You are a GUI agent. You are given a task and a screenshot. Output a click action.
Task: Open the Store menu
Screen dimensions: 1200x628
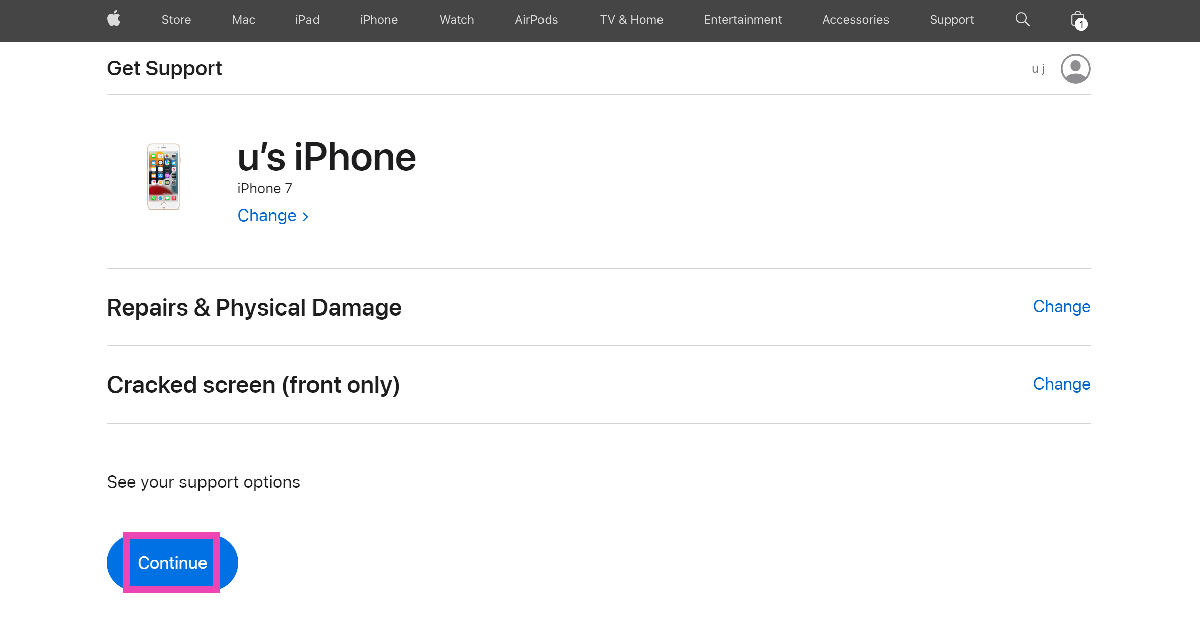tap(176, 20)
